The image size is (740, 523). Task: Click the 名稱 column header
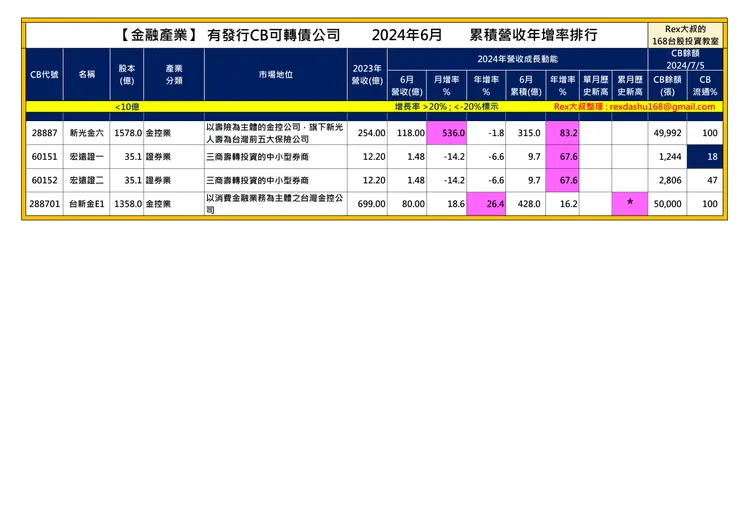tap(86, 74)
